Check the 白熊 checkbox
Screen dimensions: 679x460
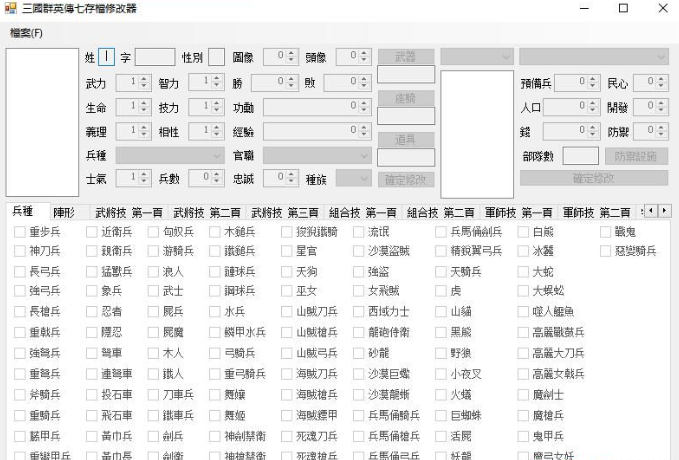523,232
